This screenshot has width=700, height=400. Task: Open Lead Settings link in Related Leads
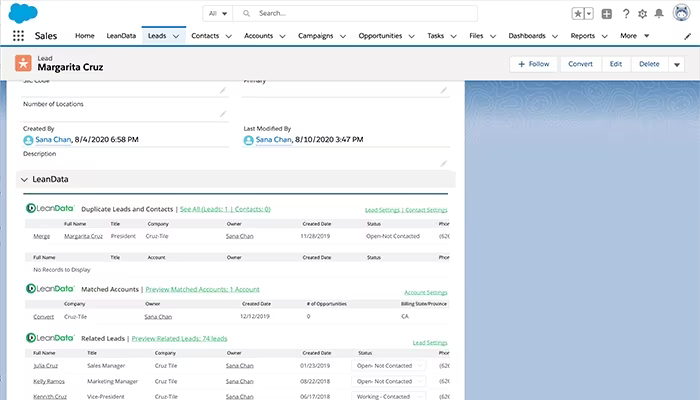[430, 342]
